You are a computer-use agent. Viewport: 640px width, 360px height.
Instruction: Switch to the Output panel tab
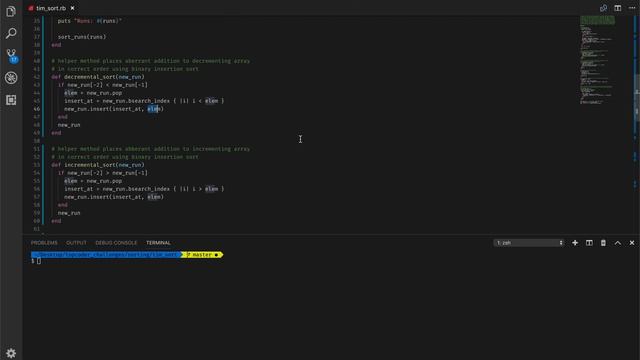click(76, 243)
